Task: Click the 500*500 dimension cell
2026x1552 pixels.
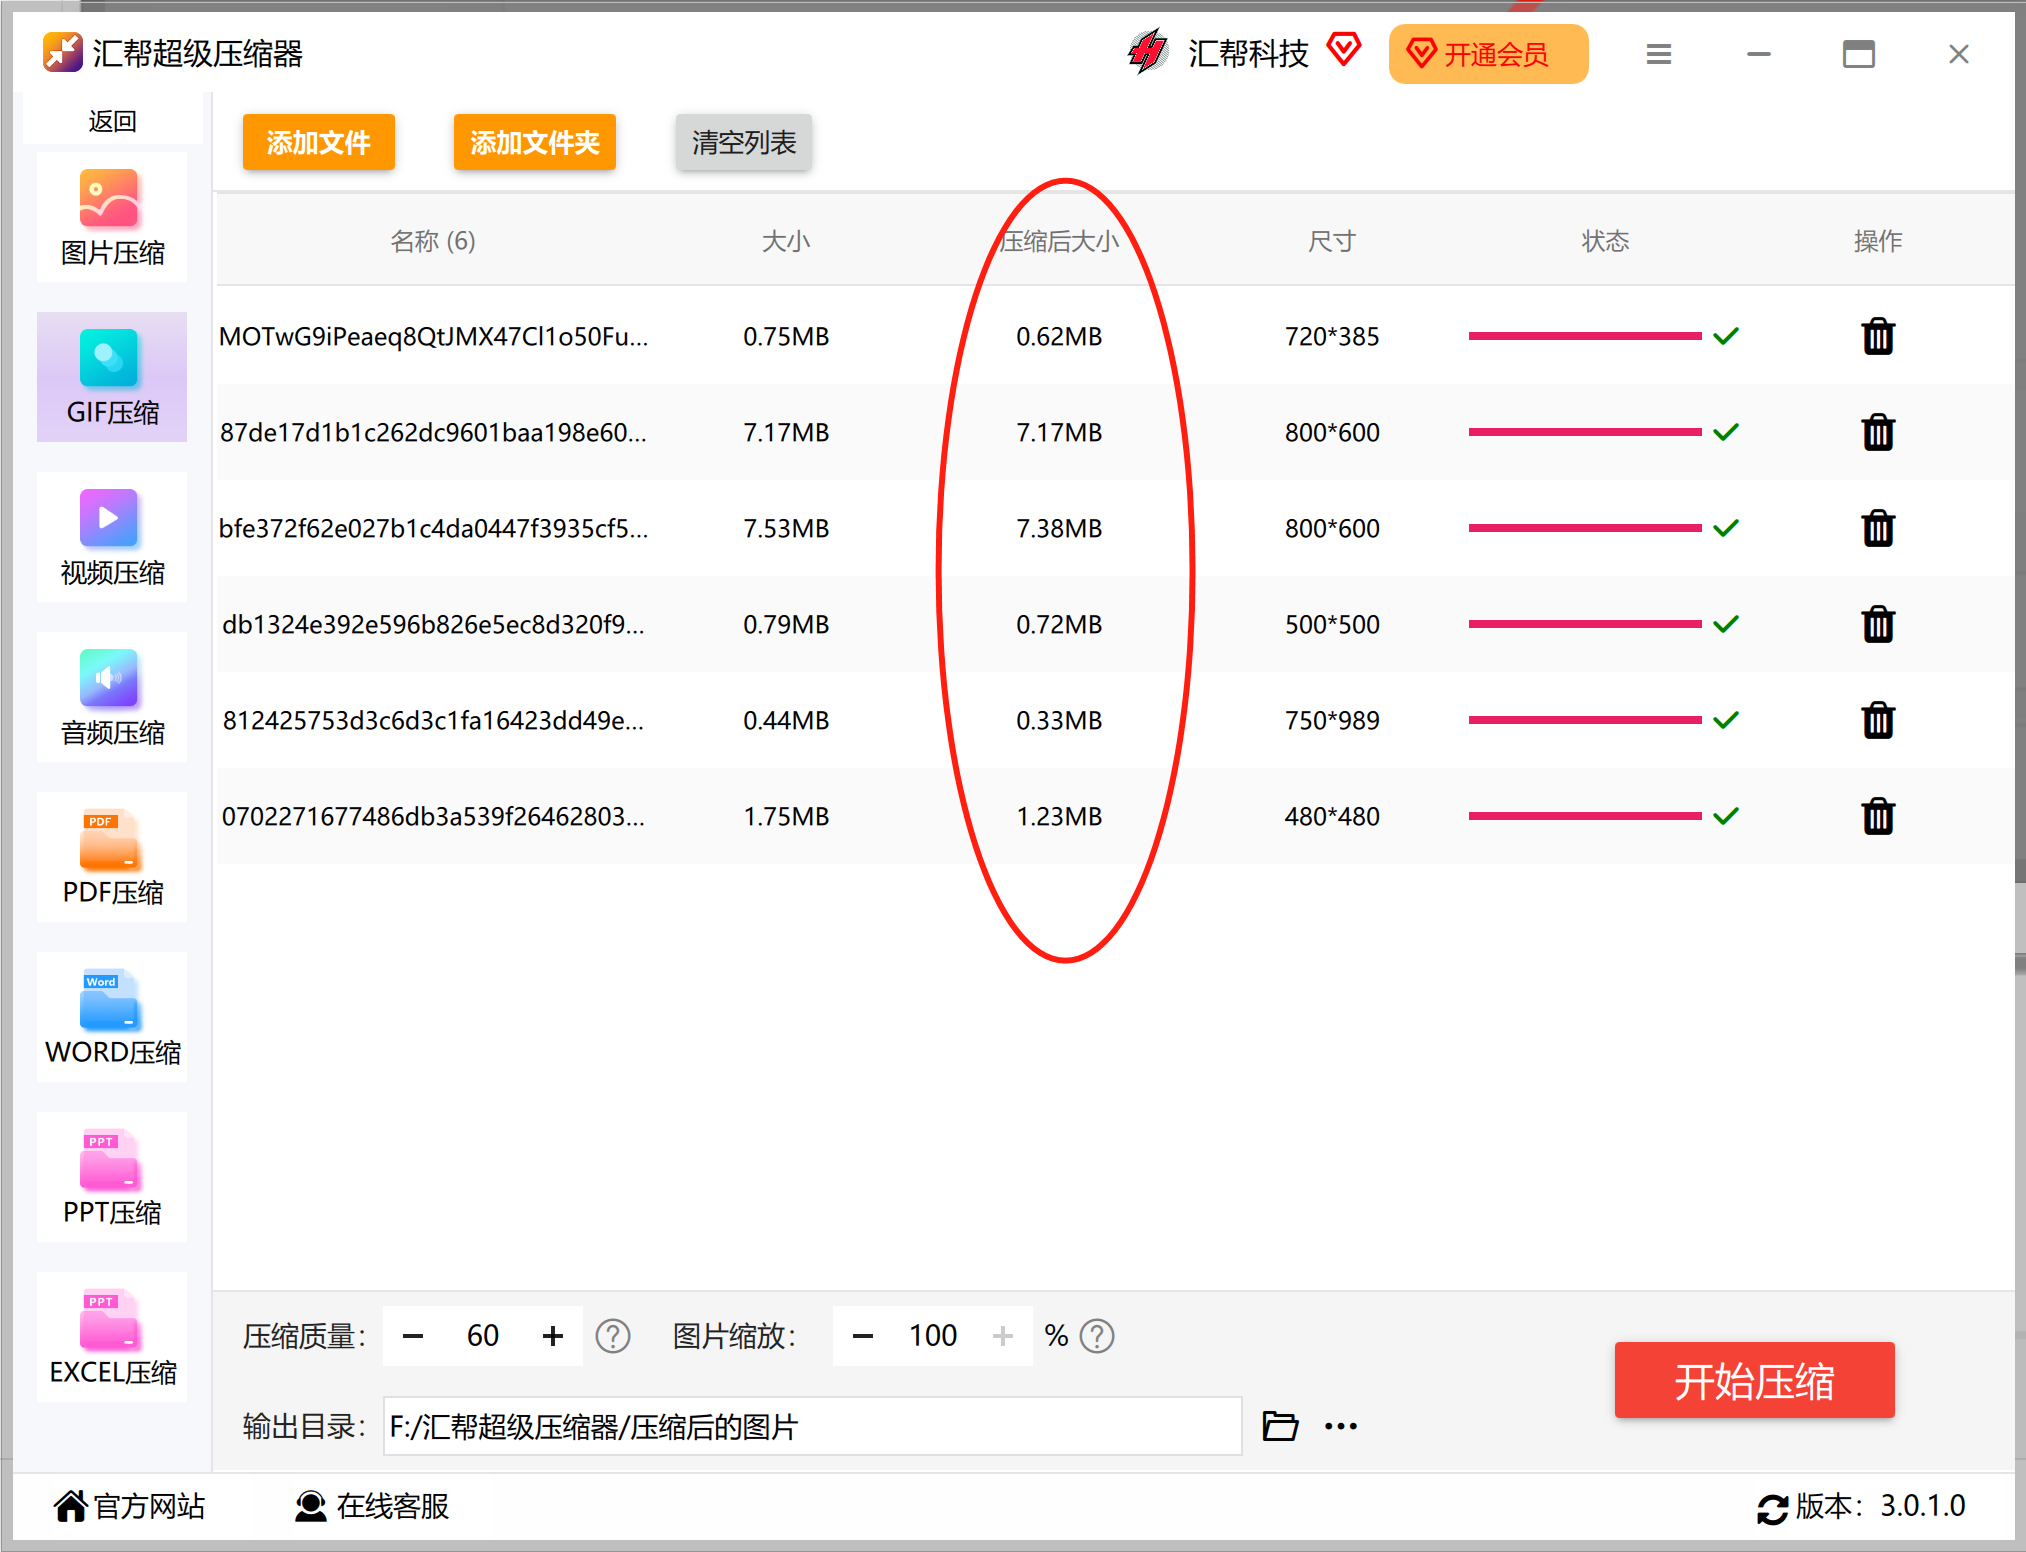Action: click(1332, 624)
